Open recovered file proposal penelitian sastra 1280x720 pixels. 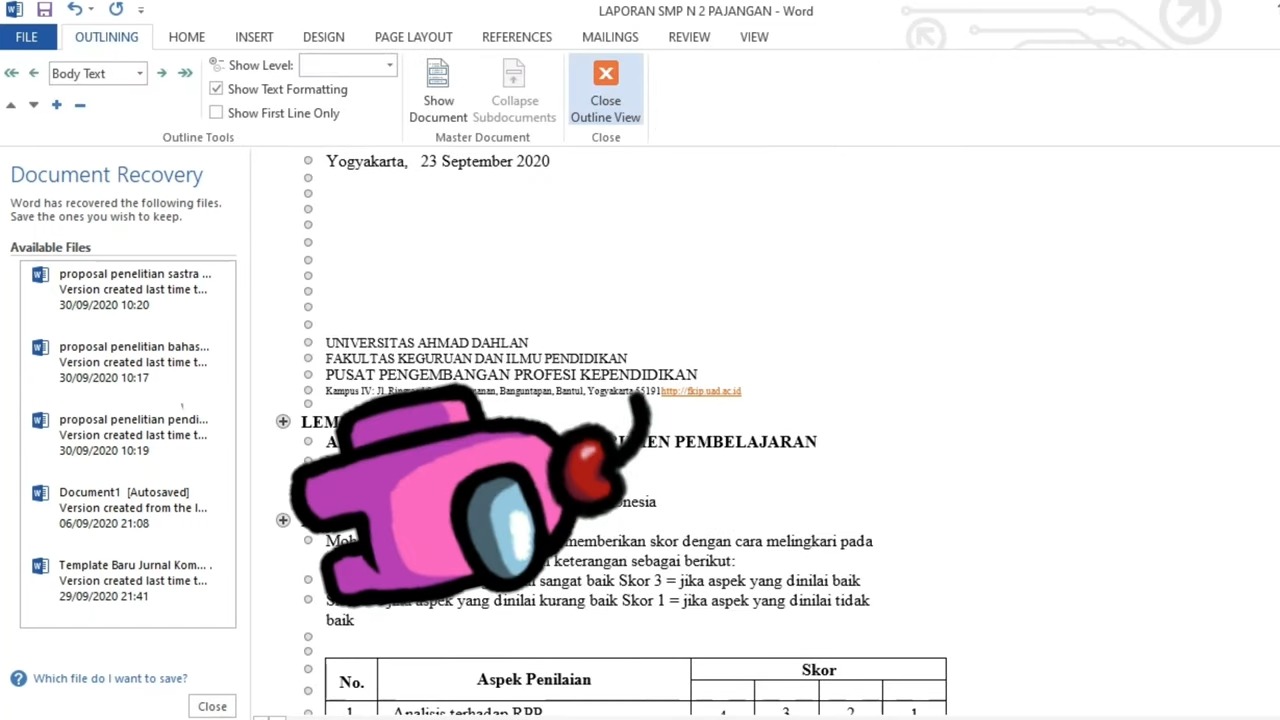pyautogui.click(x=128, y=289)
